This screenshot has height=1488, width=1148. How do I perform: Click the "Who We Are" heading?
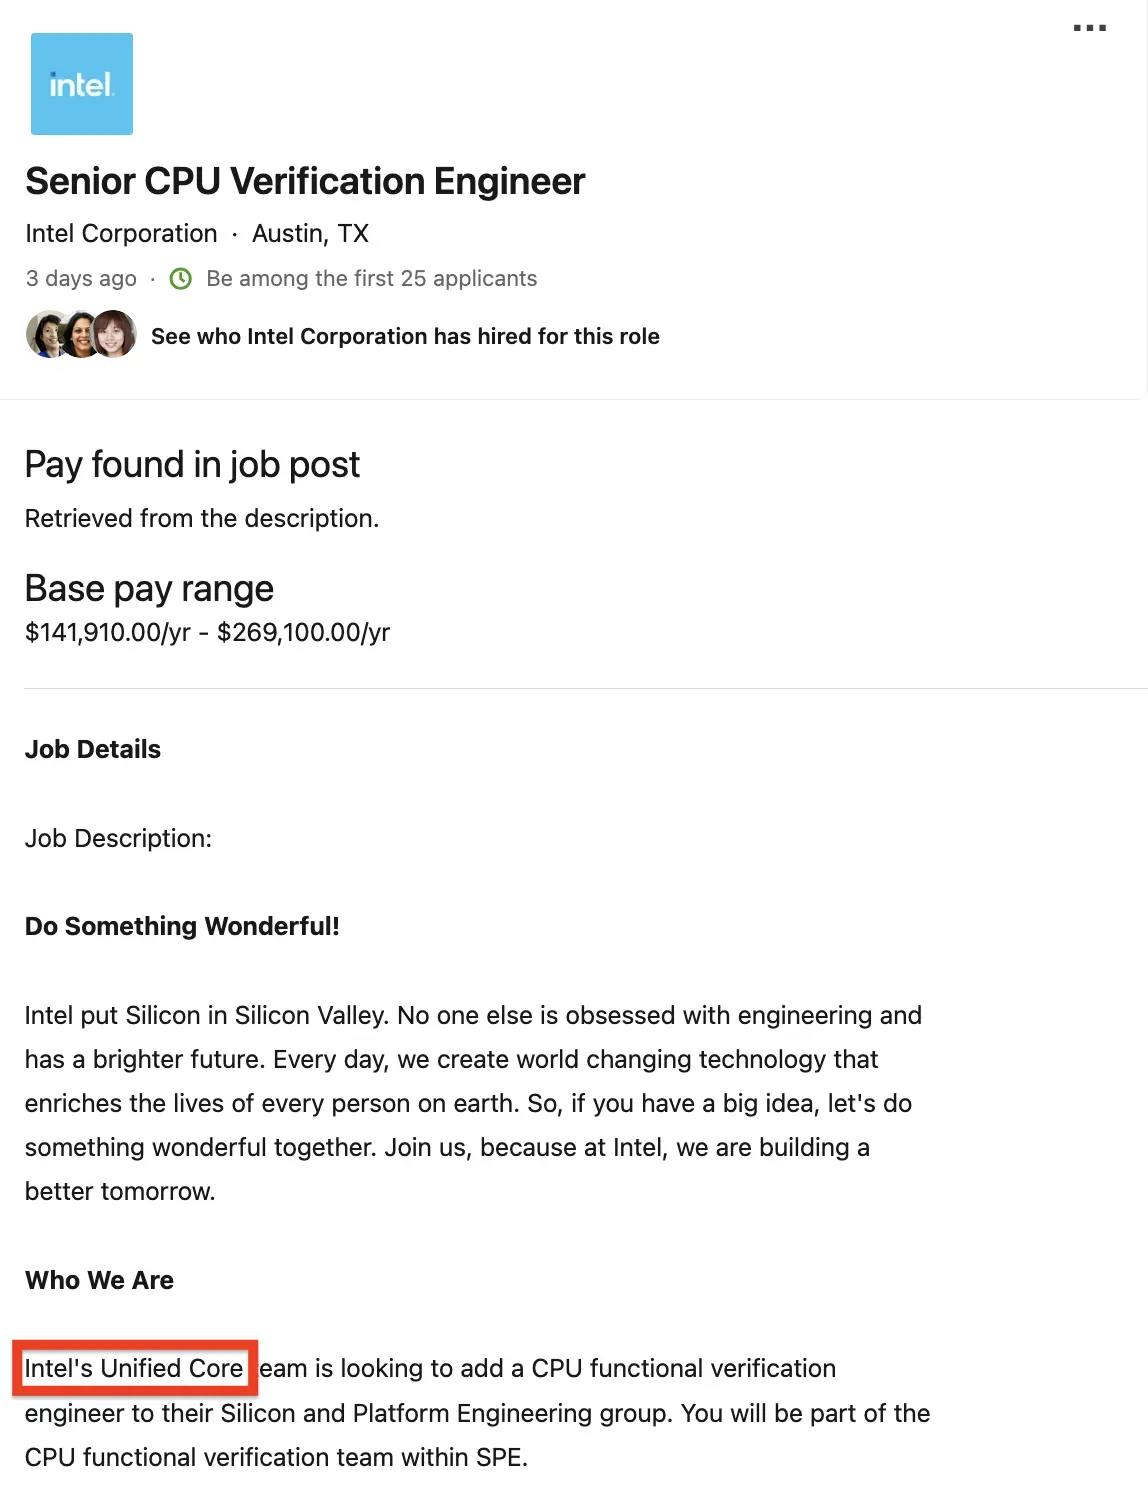(99, 1281)
